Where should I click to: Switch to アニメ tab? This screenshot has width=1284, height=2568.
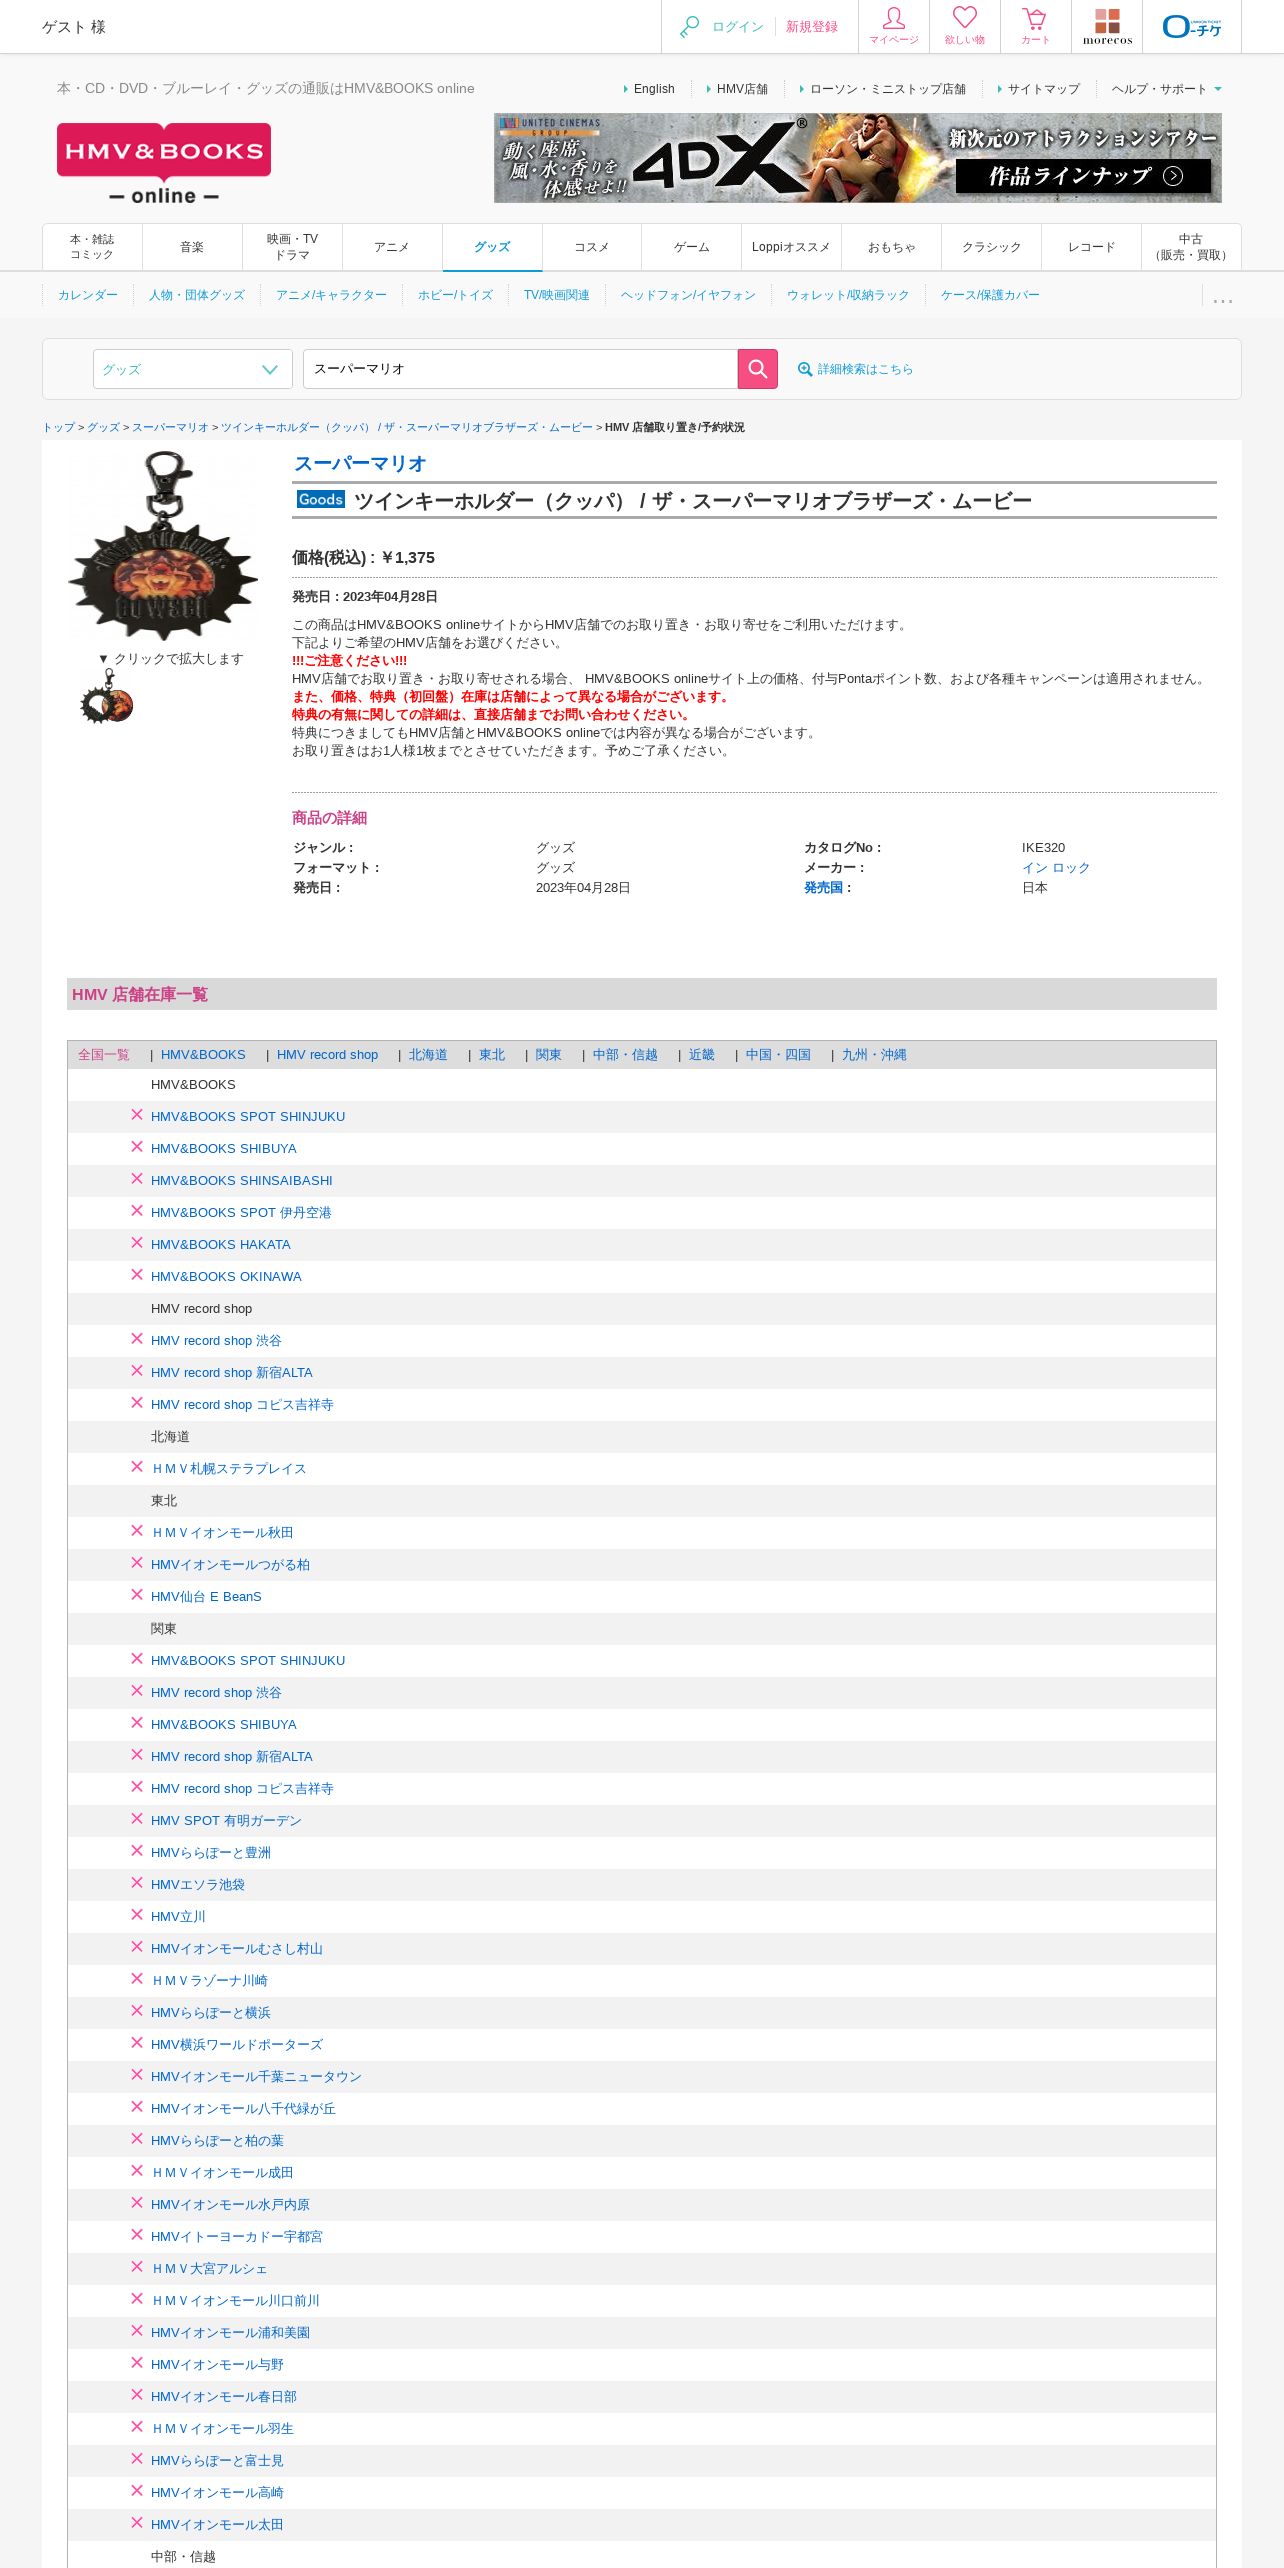[392, 247]
